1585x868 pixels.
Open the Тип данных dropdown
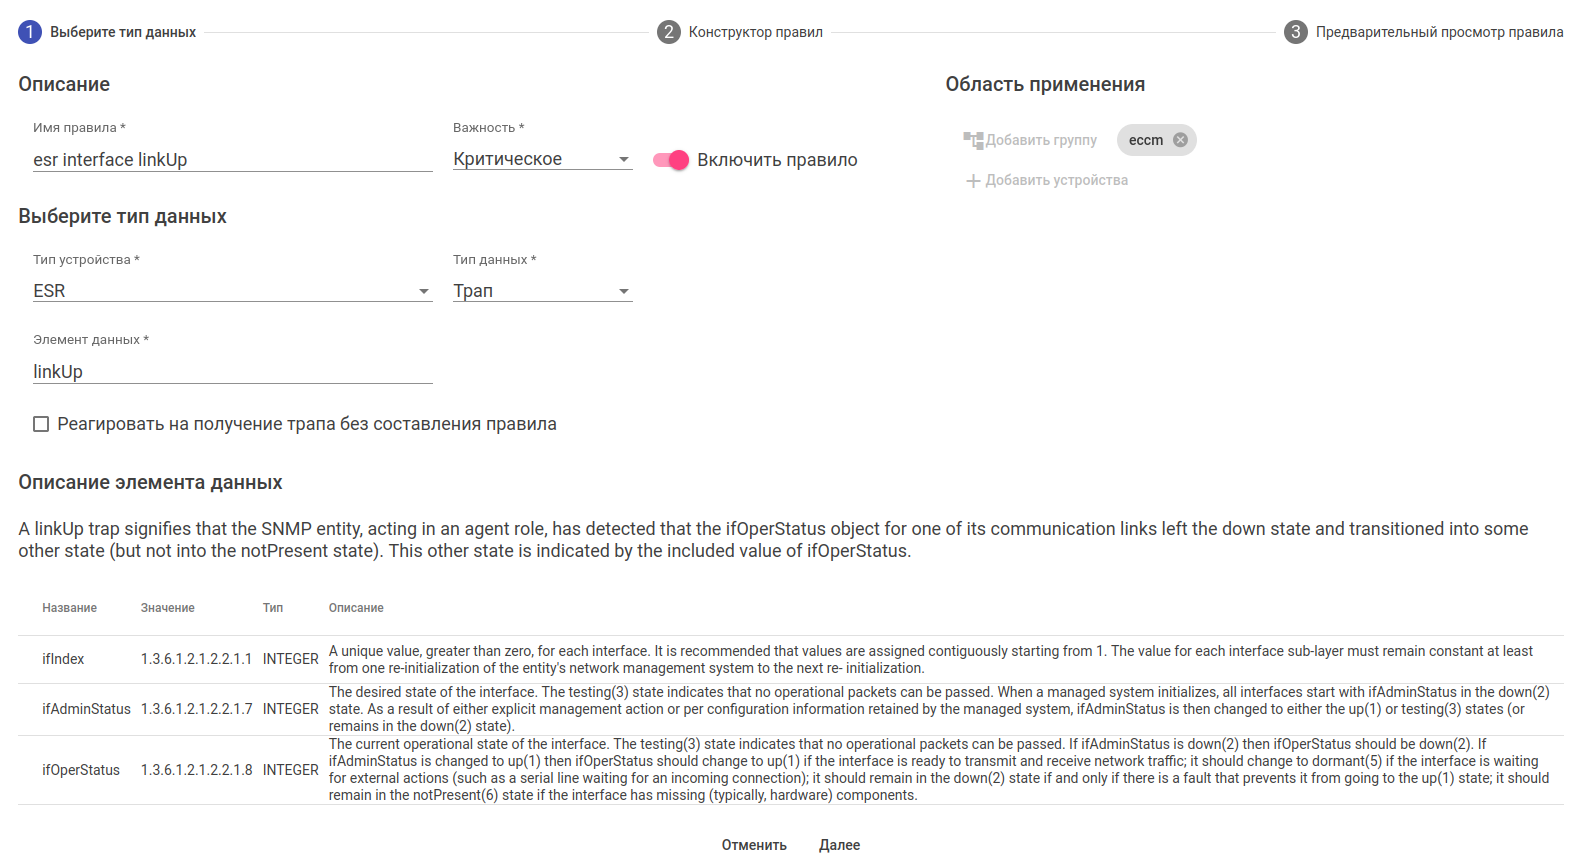(x=542, y=291)
